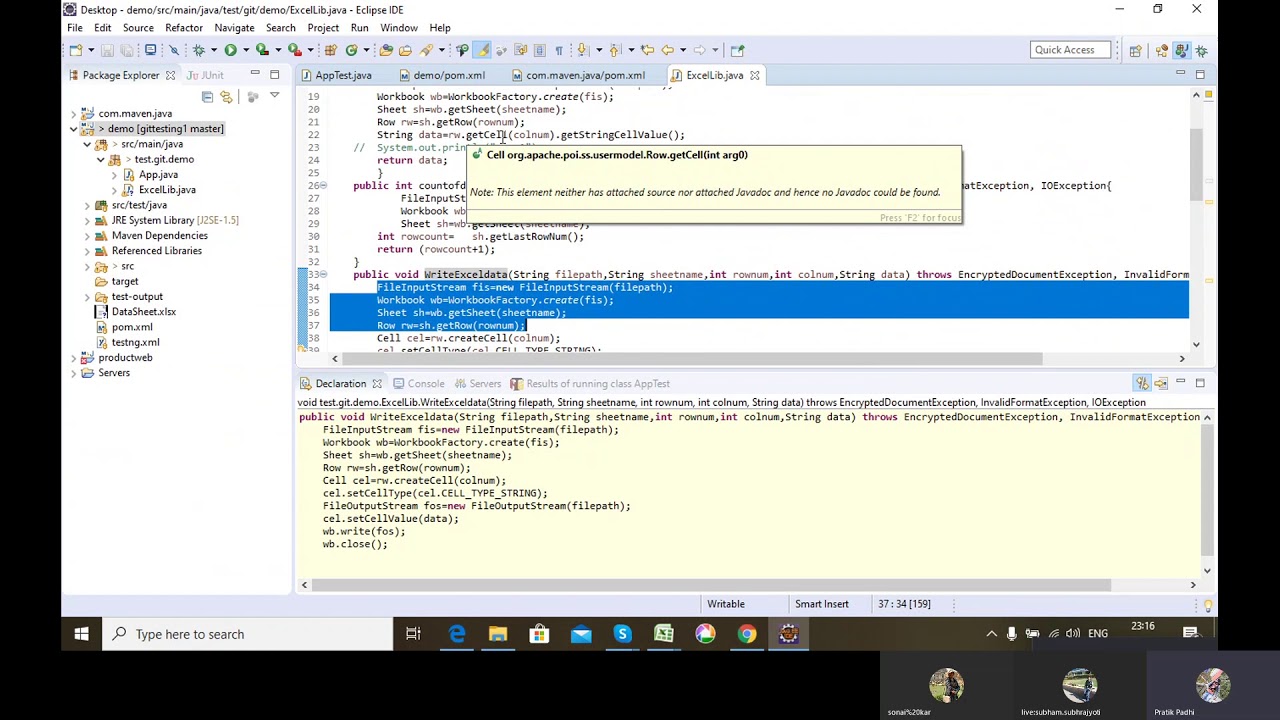Toggle Link with Editor in Package Explorer
Image resolution: width=1280 pixels, height=720 pixels.
[227, 97]
